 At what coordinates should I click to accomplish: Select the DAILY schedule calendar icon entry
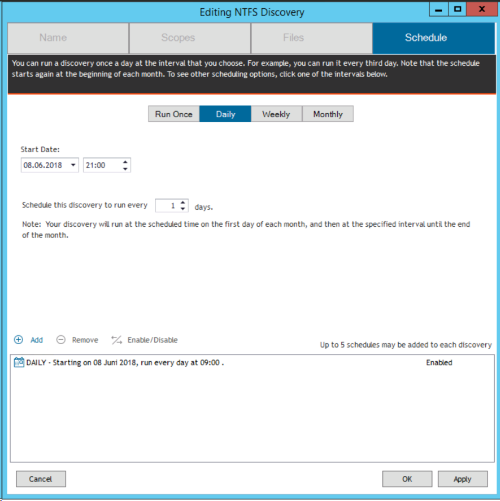tap(19, 362)
